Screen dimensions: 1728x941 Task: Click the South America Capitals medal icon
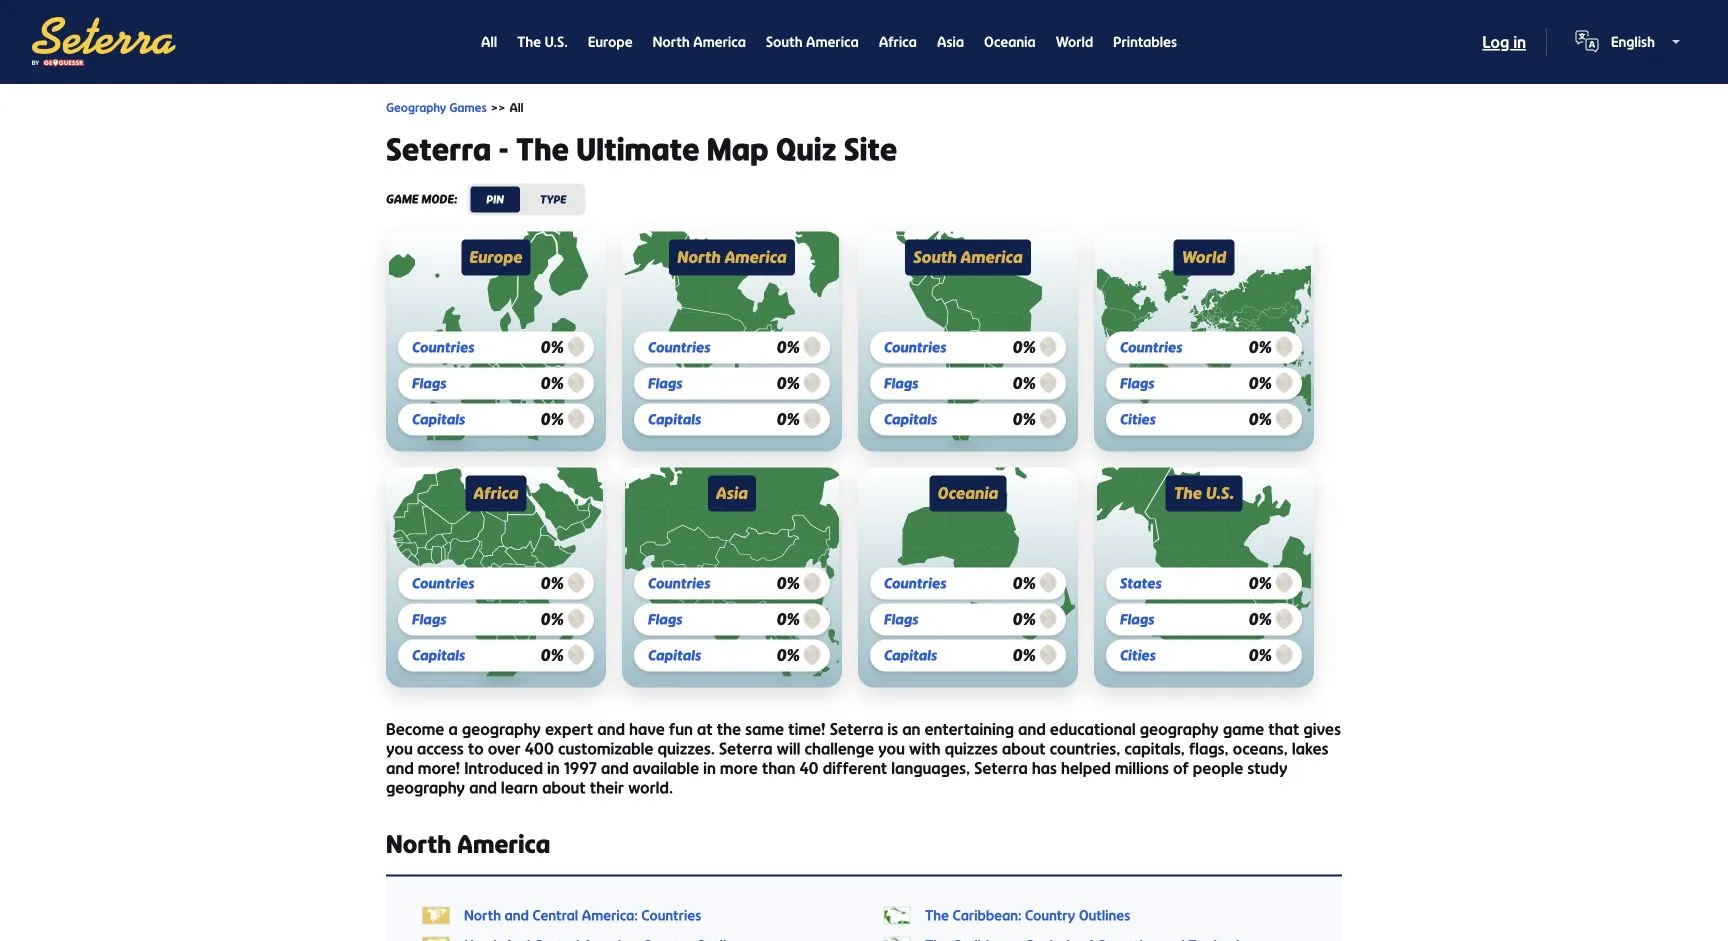tap(1048, 419)
